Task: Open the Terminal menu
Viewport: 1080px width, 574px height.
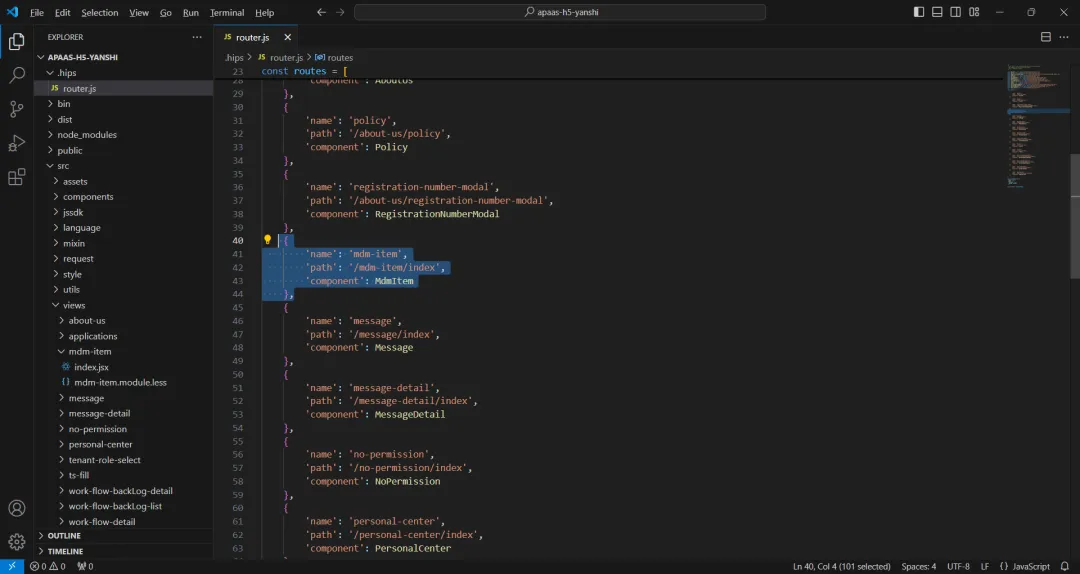Action: (x=227, y=12)
